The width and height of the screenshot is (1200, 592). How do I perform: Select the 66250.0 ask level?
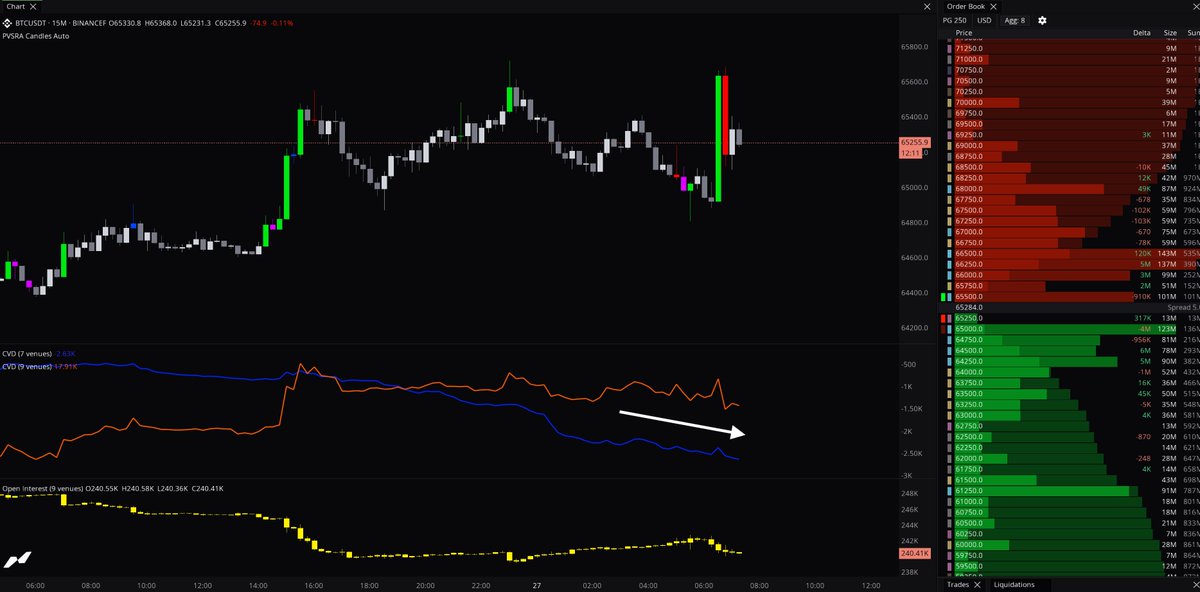tap(1070, 264)
